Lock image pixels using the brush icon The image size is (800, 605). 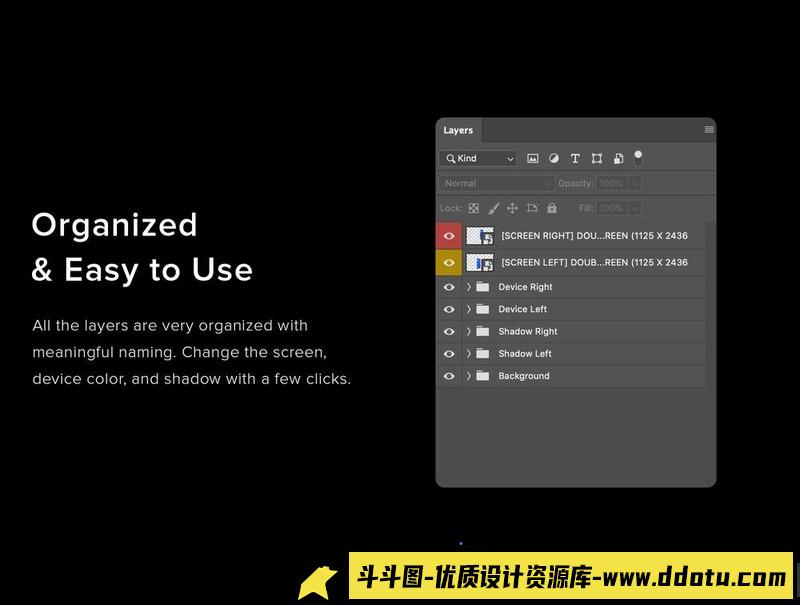click(493, 209)
